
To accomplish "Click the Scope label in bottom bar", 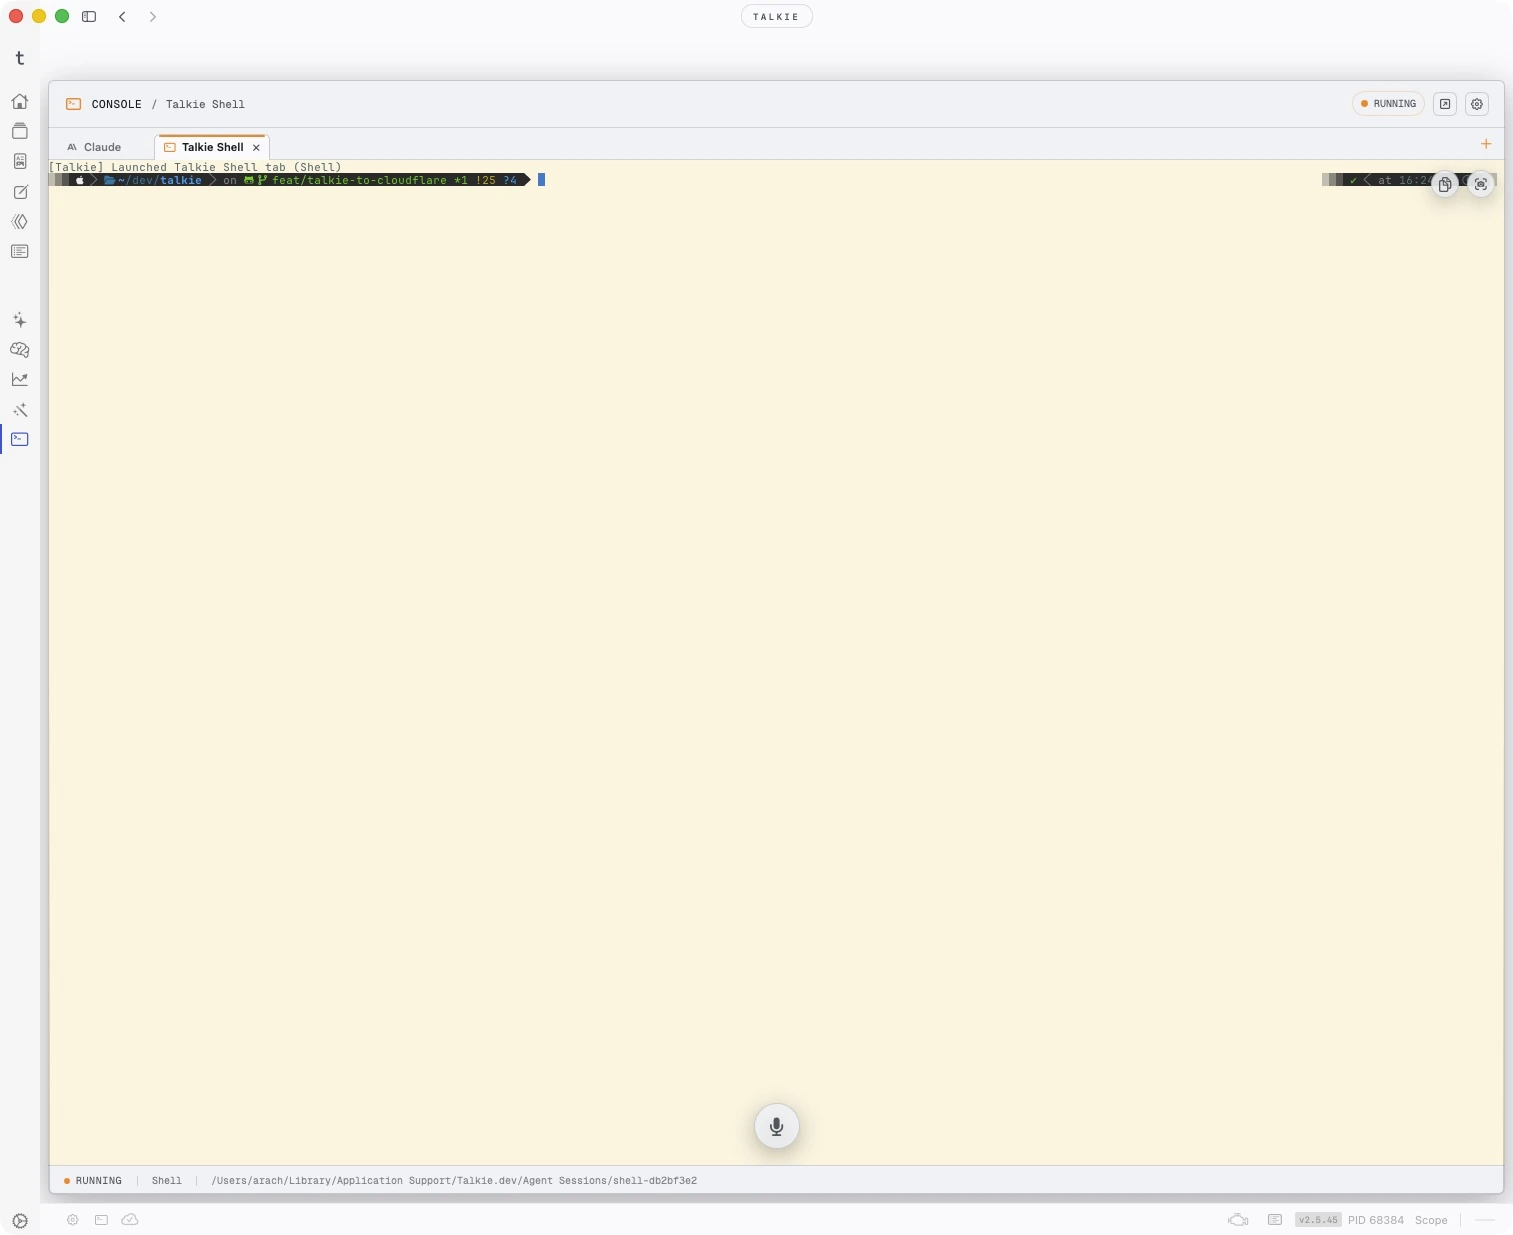I will tap(1431, 1220).
